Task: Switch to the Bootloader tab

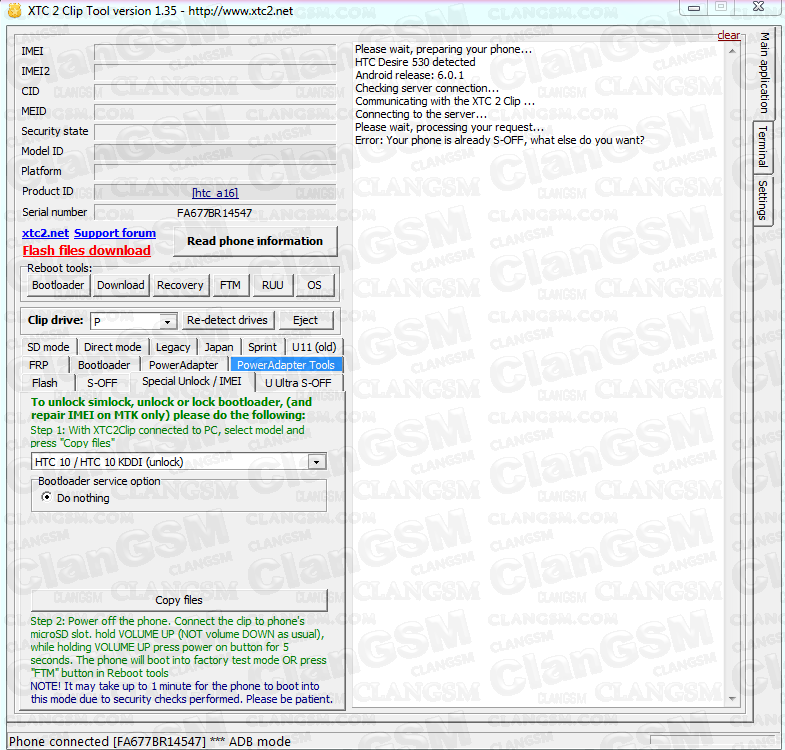Action: (x=104, y=365)
